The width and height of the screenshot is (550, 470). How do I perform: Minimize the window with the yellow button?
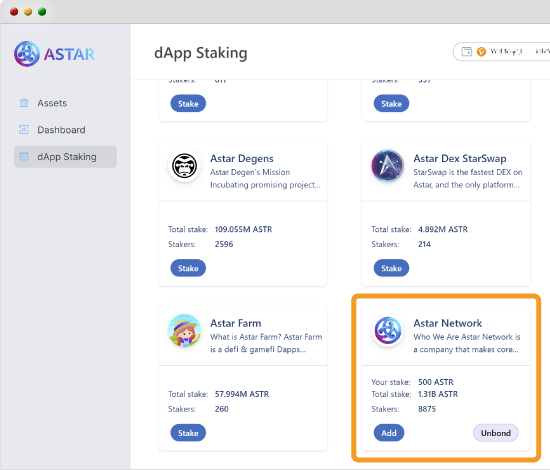(28, 12)
